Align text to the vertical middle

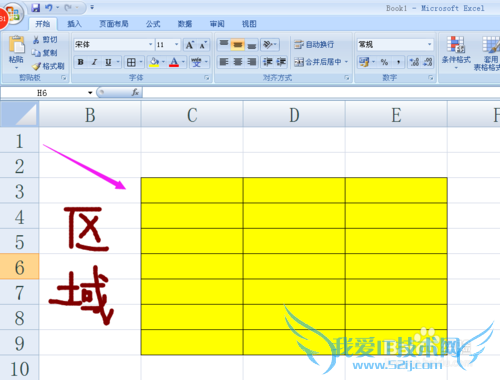[238, 44]
